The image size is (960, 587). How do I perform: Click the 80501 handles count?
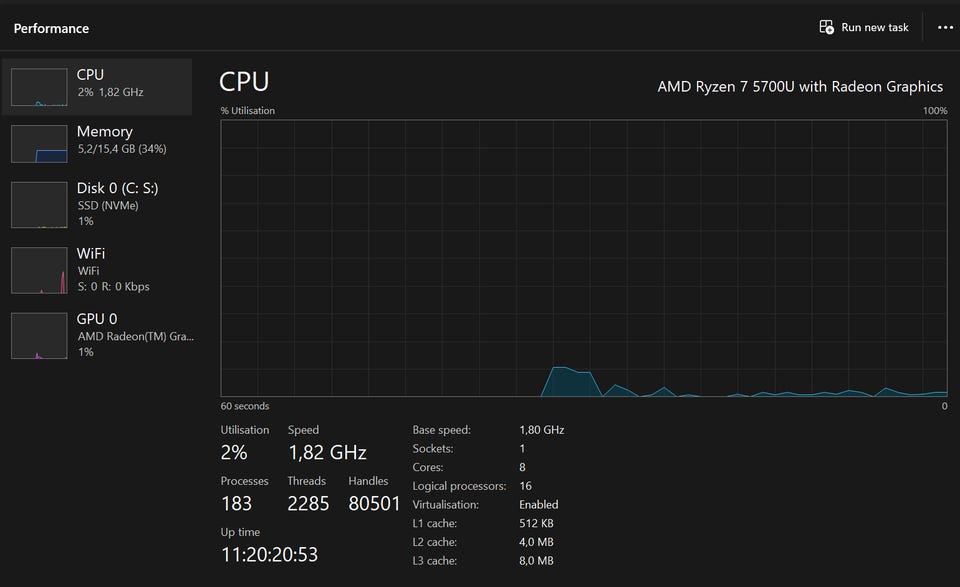374,504
